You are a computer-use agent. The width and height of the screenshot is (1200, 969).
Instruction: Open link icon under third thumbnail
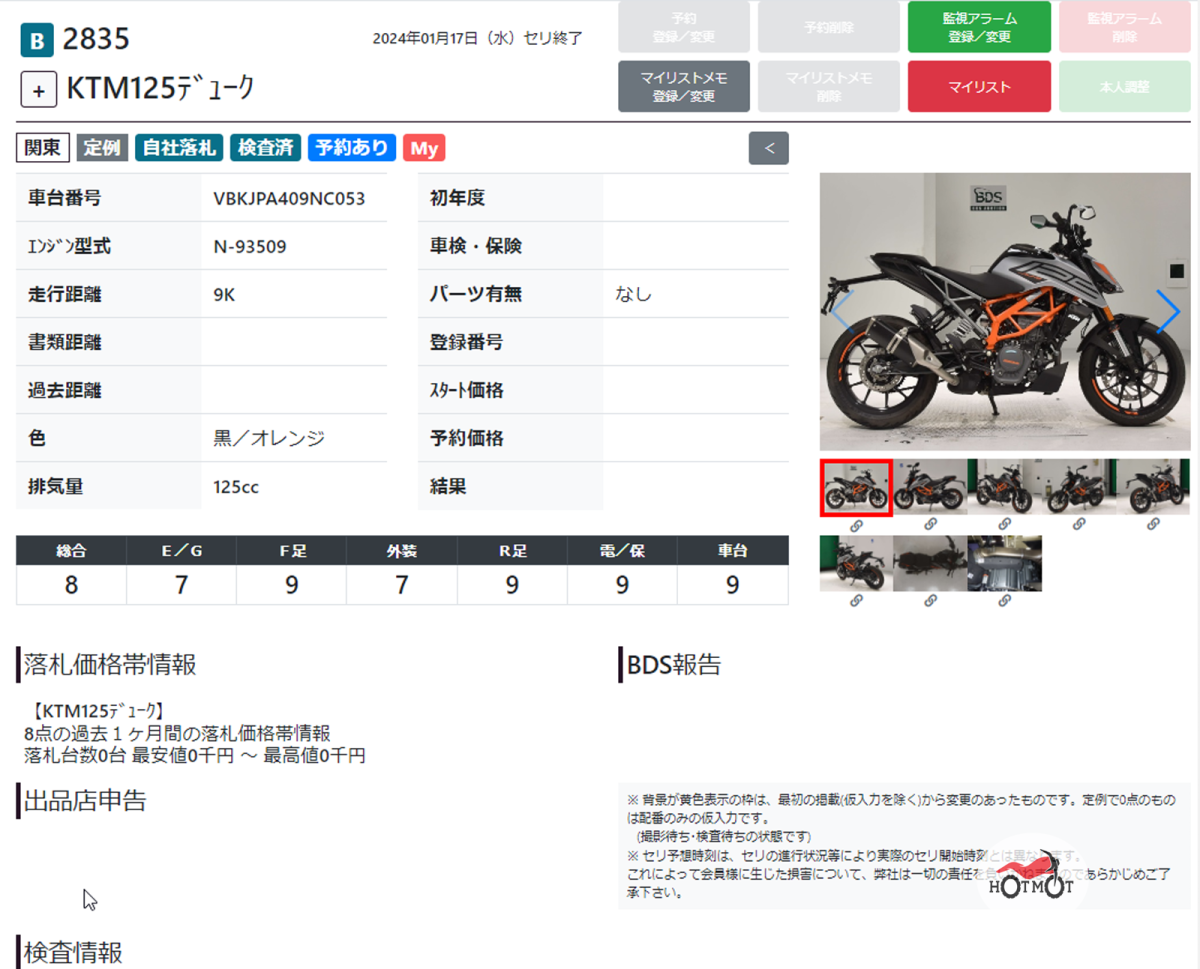coord(1004,524)
